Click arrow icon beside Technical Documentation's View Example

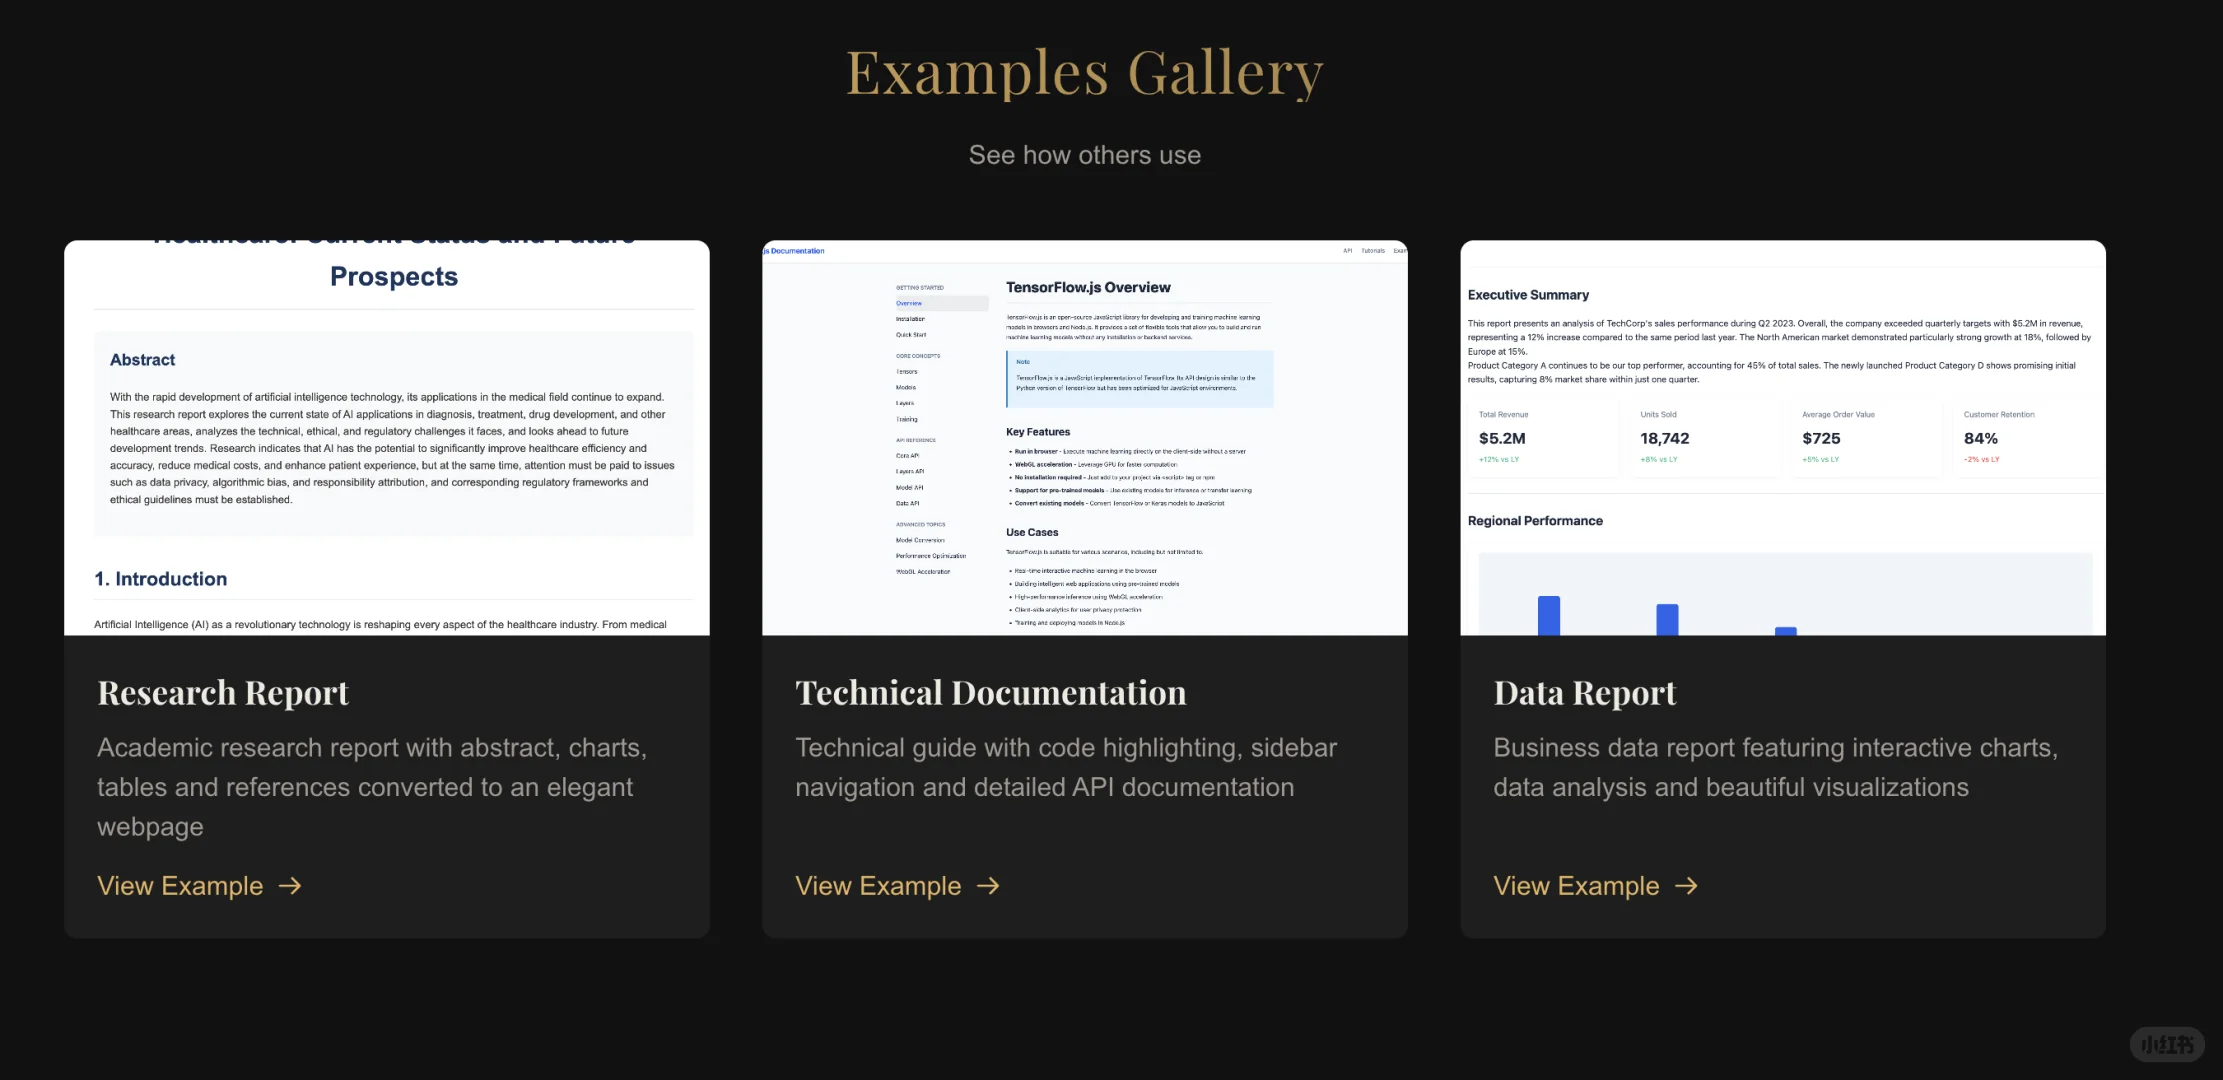click(988, 886)
